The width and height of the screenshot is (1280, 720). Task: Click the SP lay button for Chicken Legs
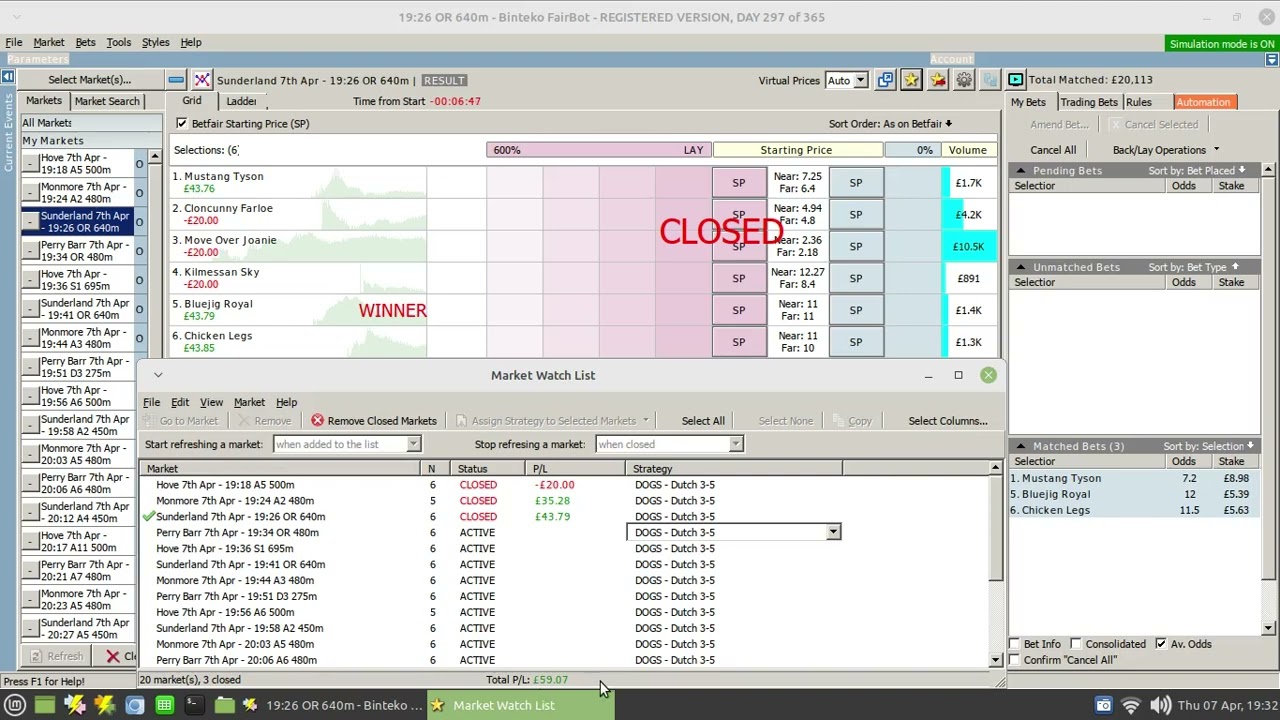tap(738, 342)
